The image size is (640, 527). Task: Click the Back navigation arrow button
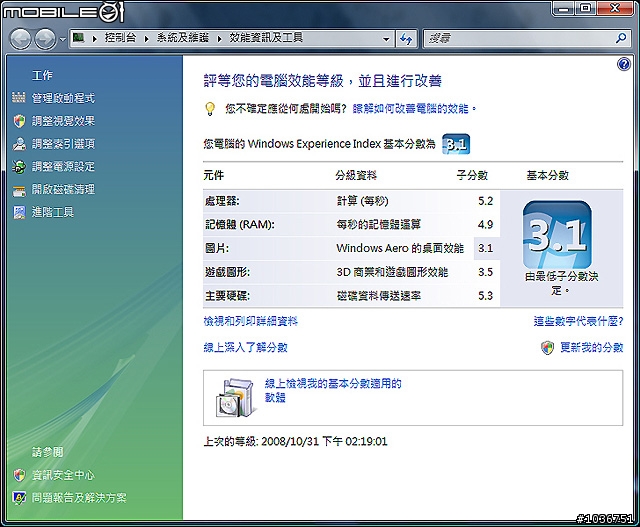(x=20, y=39)
